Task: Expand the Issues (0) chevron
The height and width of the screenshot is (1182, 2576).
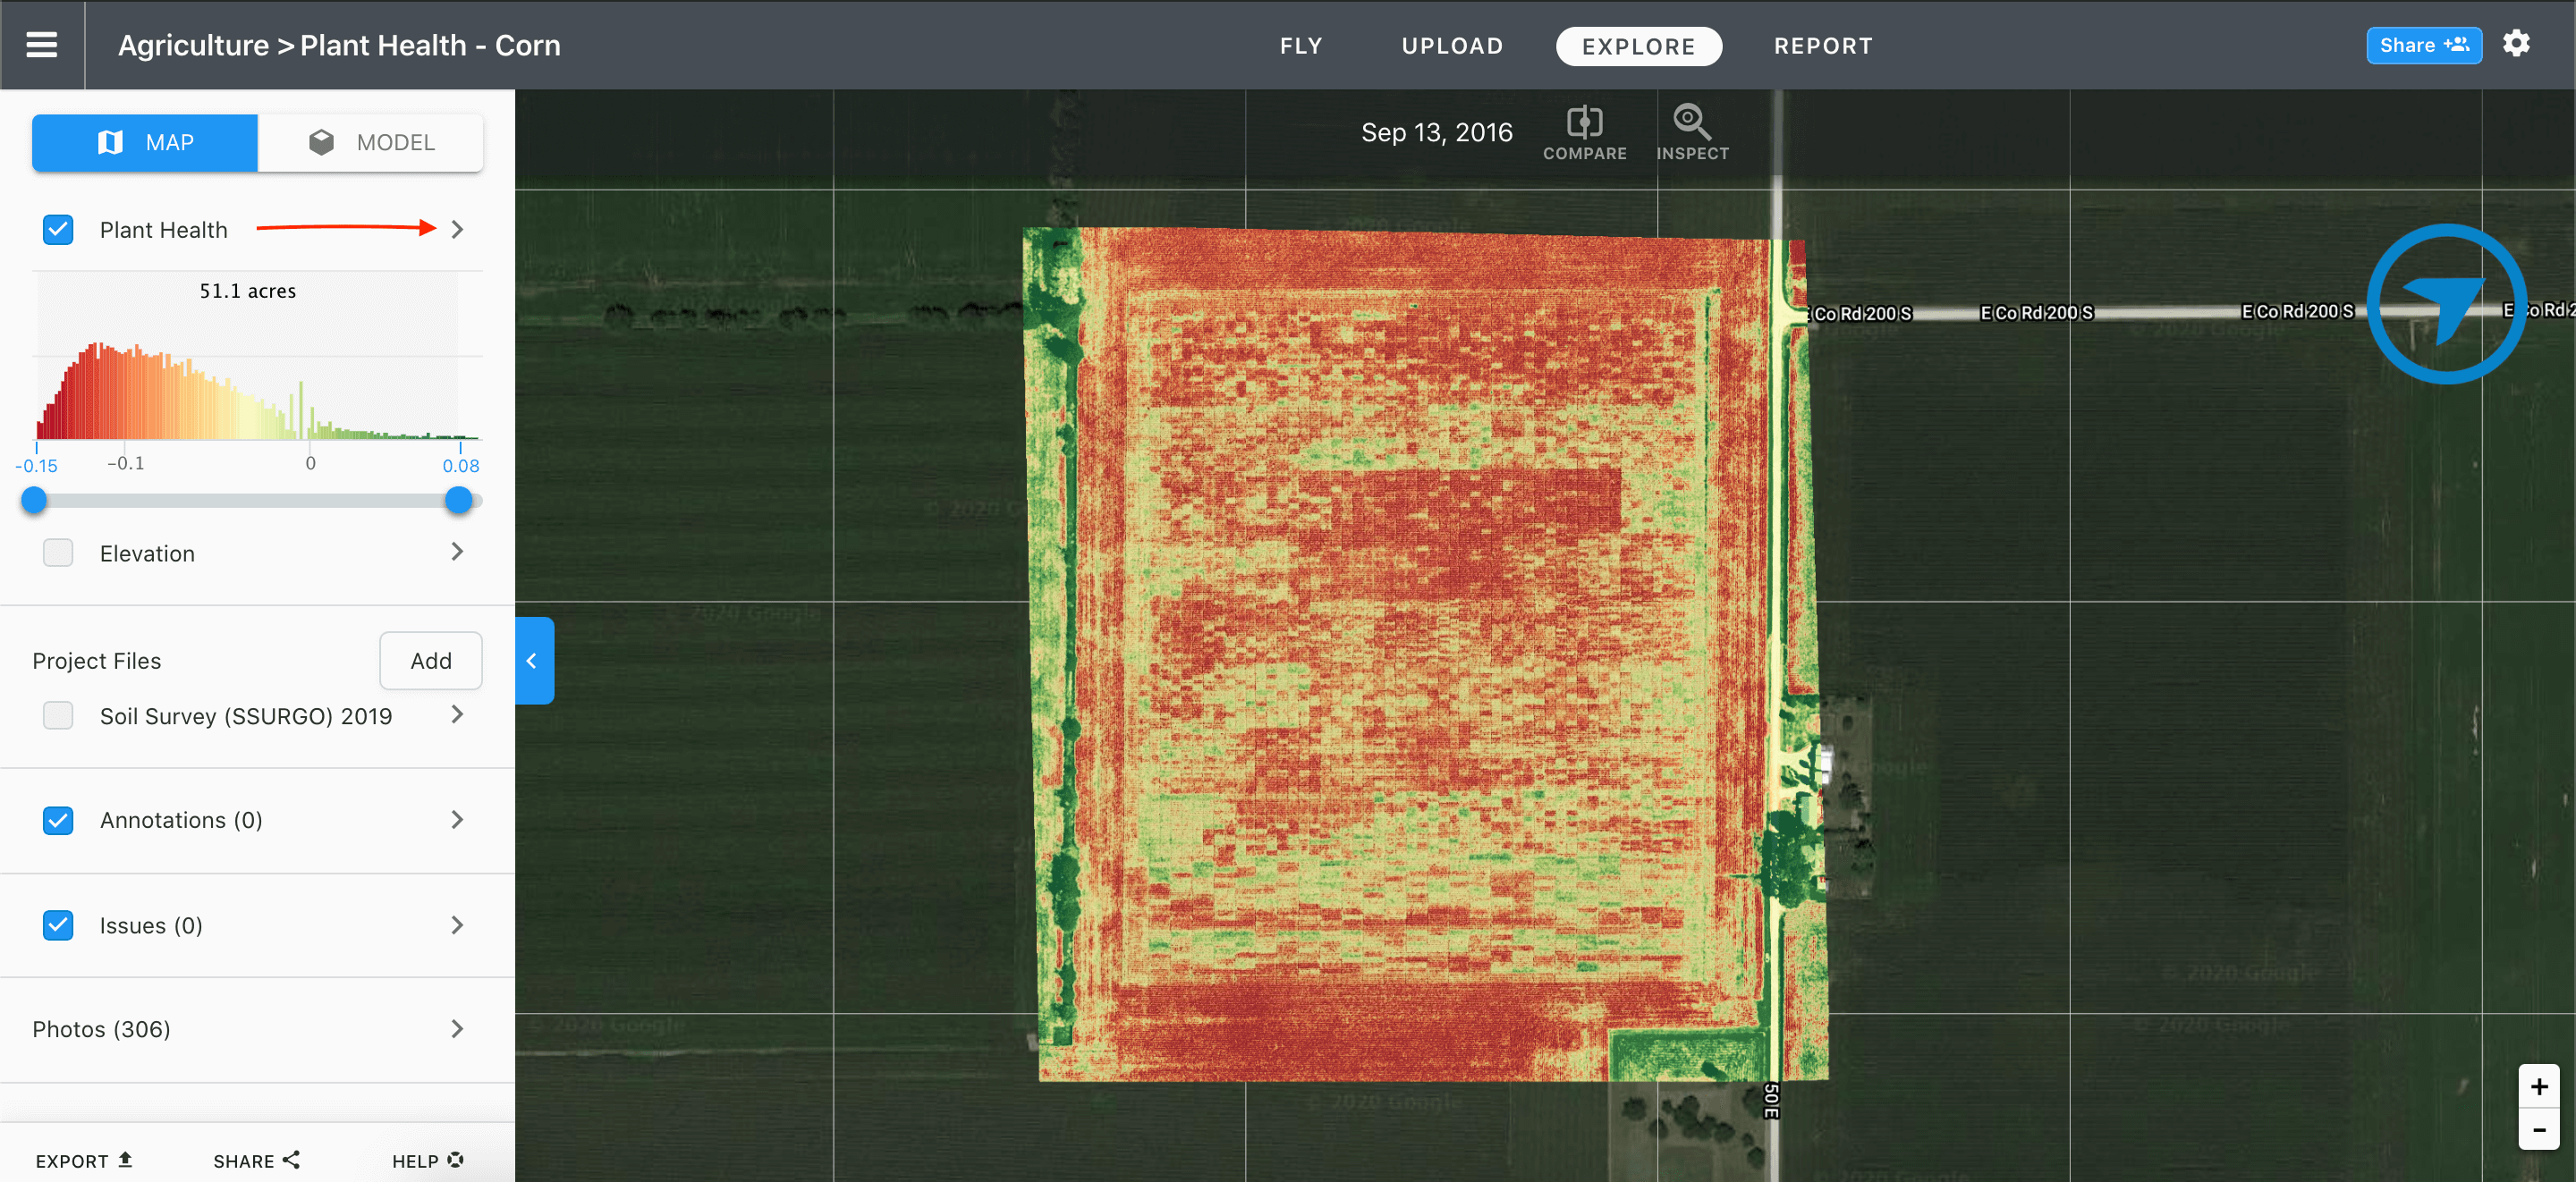Action: [457, 925]
